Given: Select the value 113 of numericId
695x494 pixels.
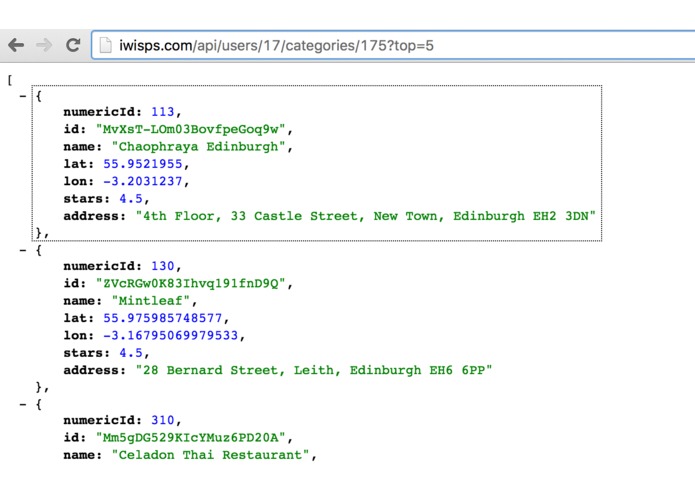Looking at the screenshot, I should pyautogui.click(x=163, y=112).
